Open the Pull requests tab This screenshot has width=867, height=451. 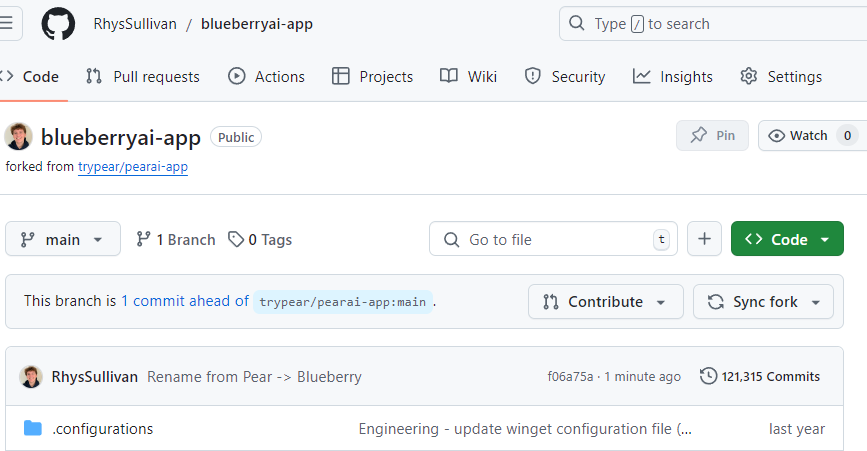click(143, 76)
